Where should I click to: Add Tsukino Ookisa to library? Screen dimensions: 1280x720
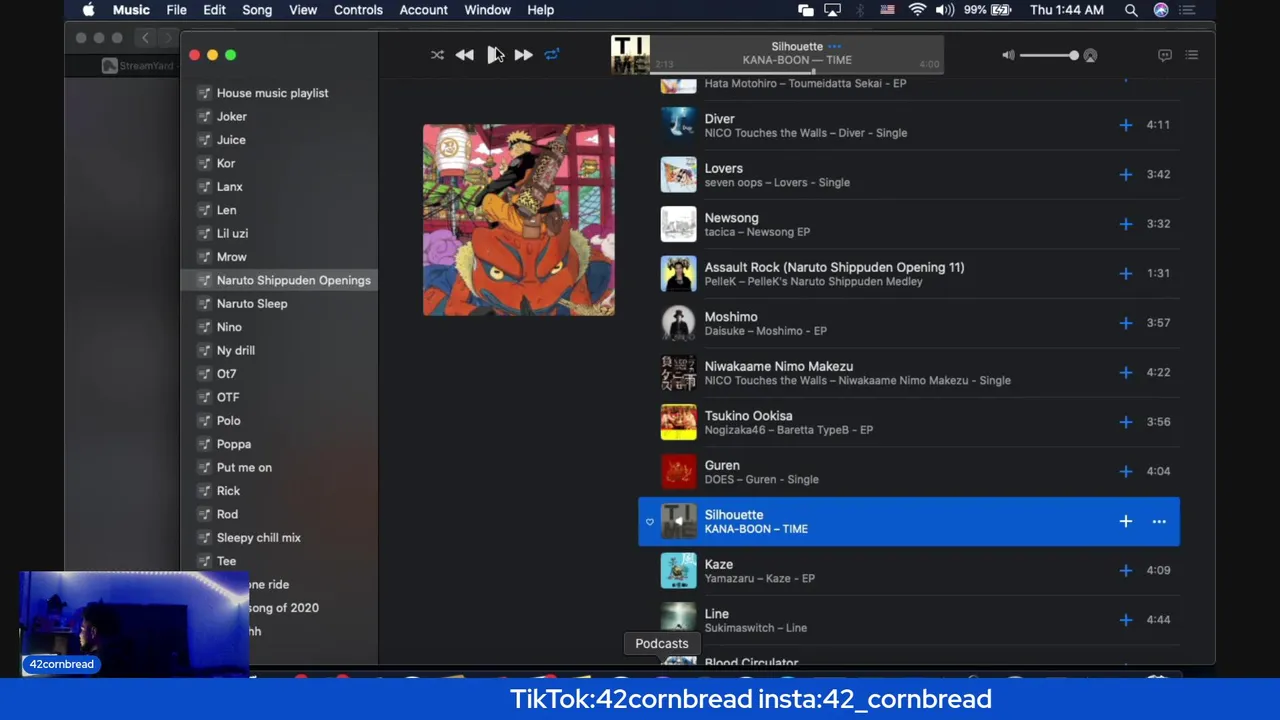[1126, 422]
